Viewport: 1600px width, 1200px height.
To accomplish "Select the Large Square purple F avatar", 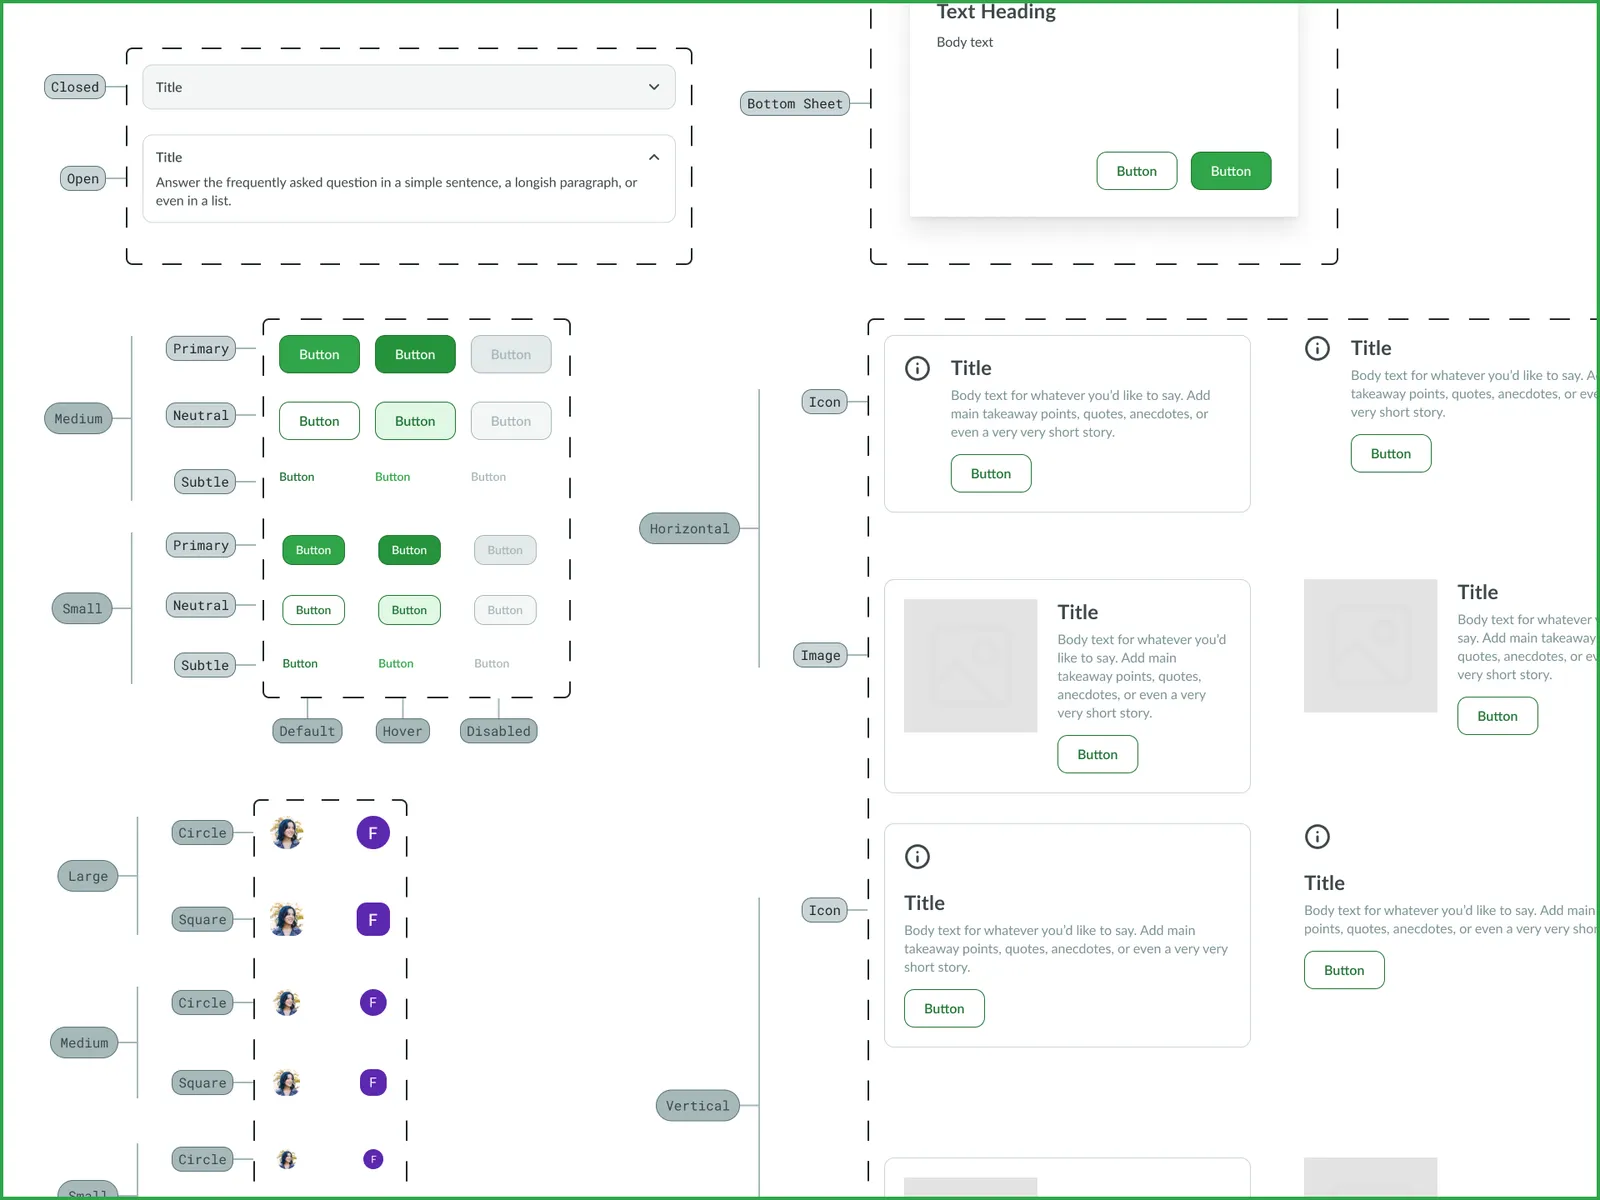I will point(373,920).
